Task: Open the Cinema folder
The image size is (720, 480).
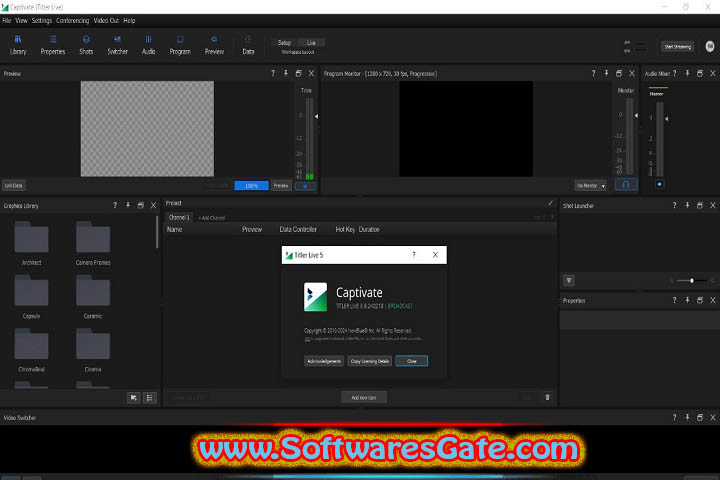Action: pyautogui.click(x=93, y=350)
